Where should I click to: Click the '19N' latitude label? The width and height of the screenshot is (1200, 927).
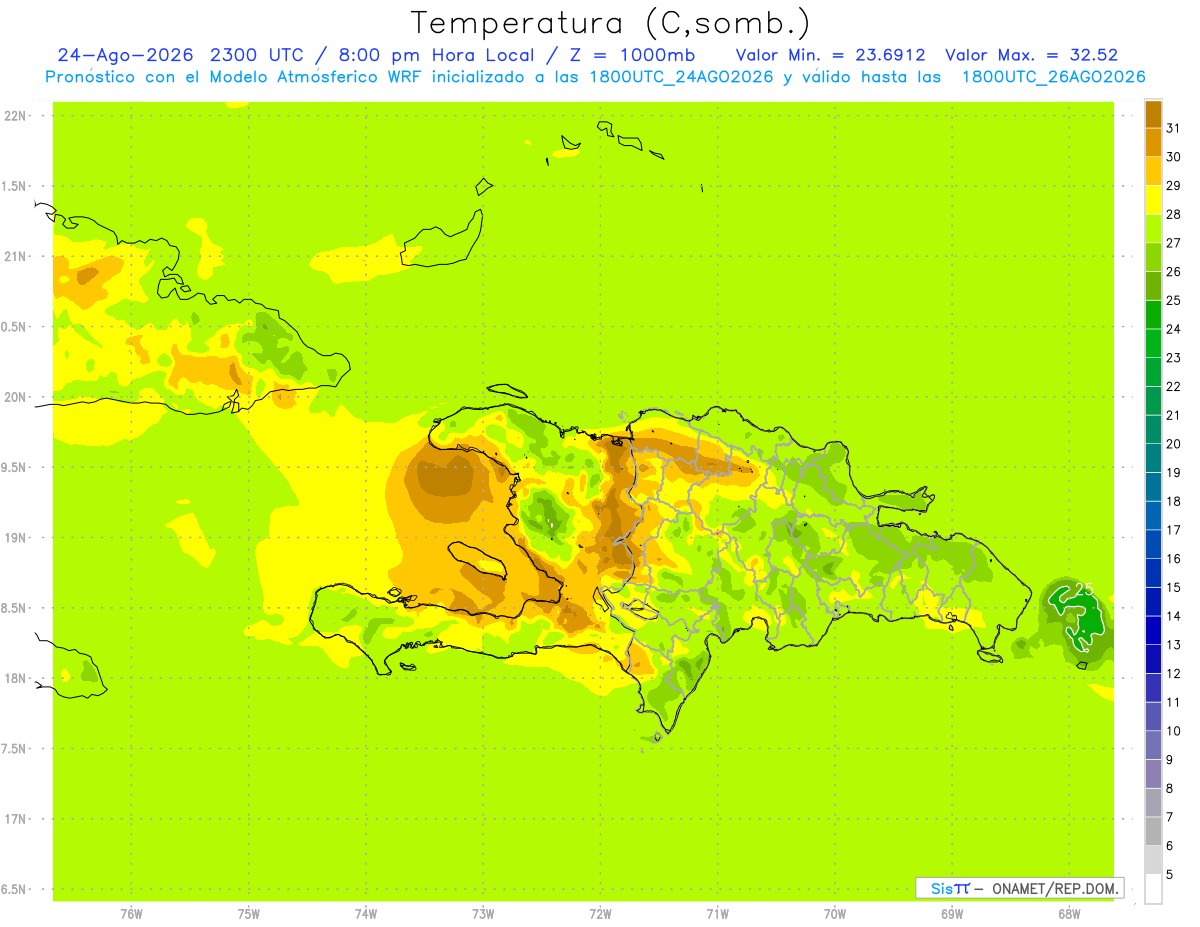[x=15, y=537]
